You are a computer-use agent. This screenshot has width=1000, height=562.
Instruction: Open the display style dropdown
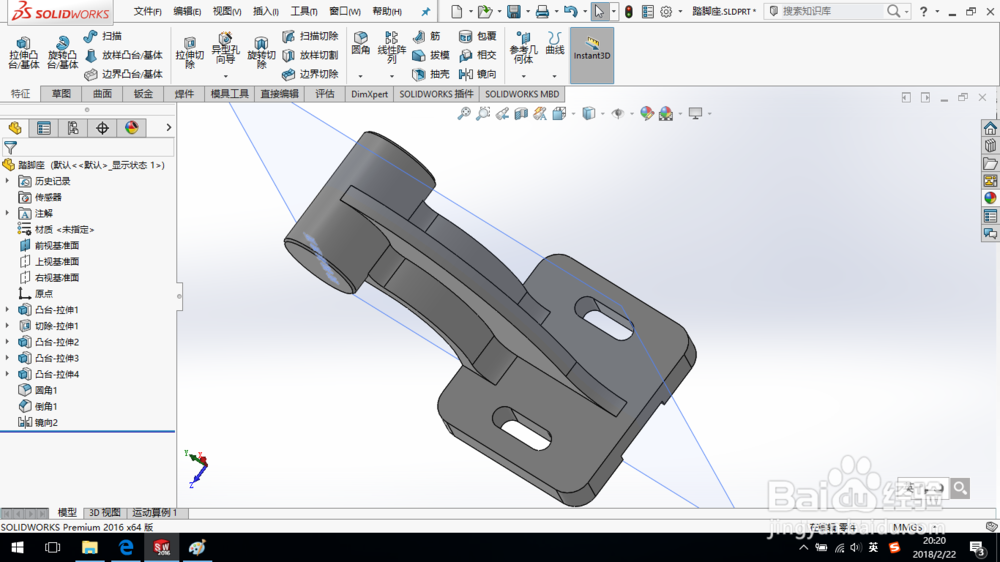pyautogui.click(x=603, y=114)
